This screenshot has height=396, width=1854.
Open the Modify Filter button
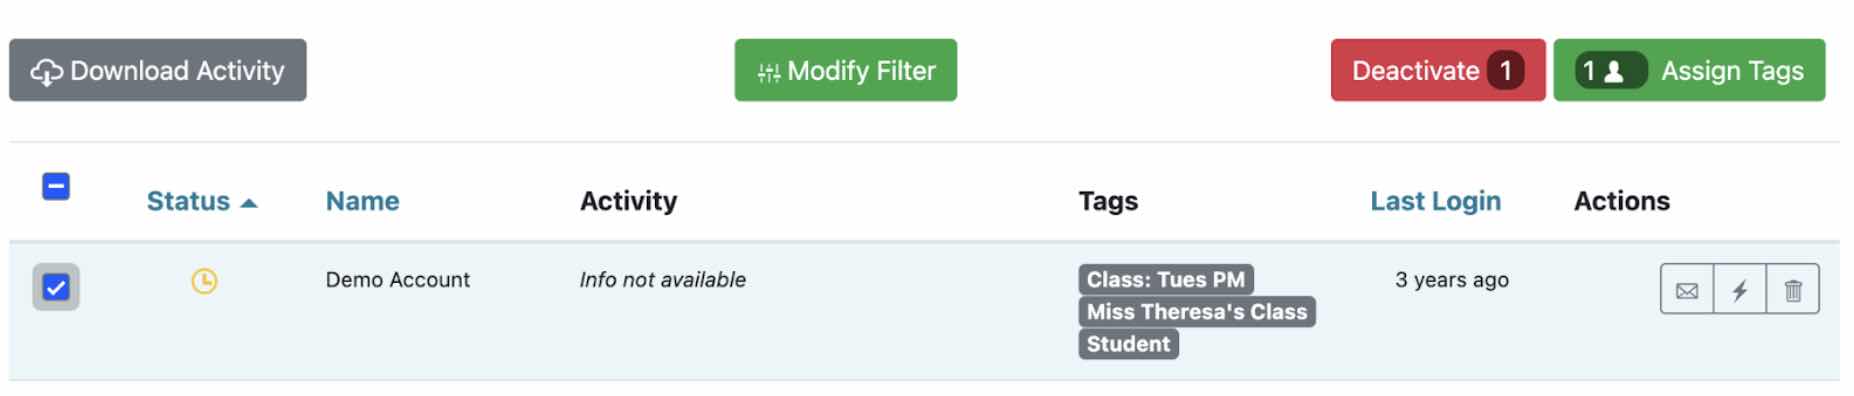846,70
